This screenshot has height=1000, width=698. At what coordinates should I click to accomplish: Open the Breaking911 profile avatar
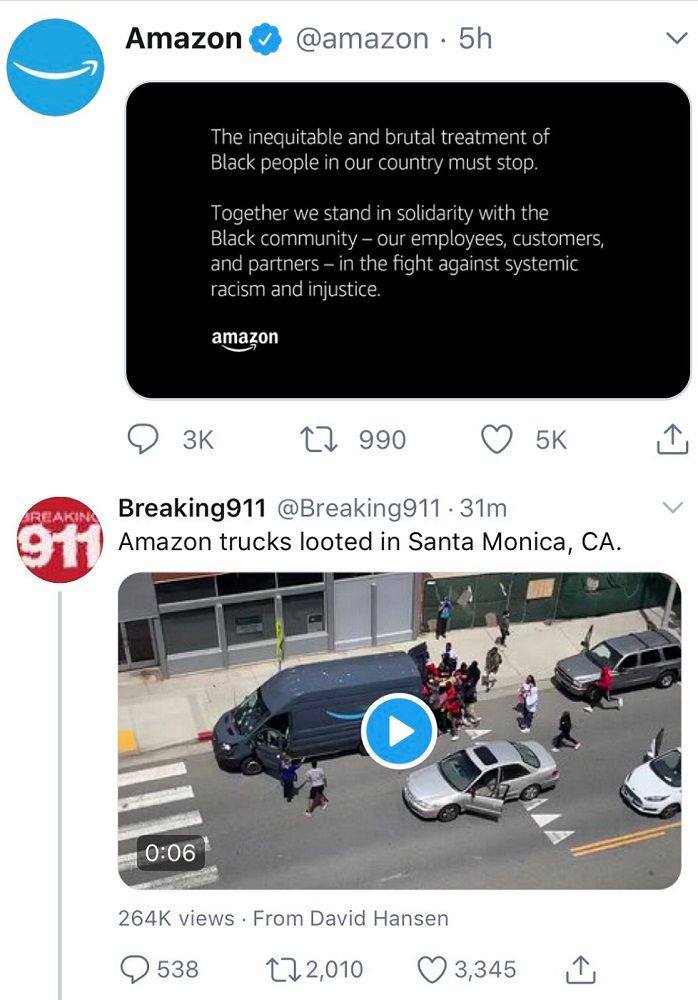tap(59, 540)
